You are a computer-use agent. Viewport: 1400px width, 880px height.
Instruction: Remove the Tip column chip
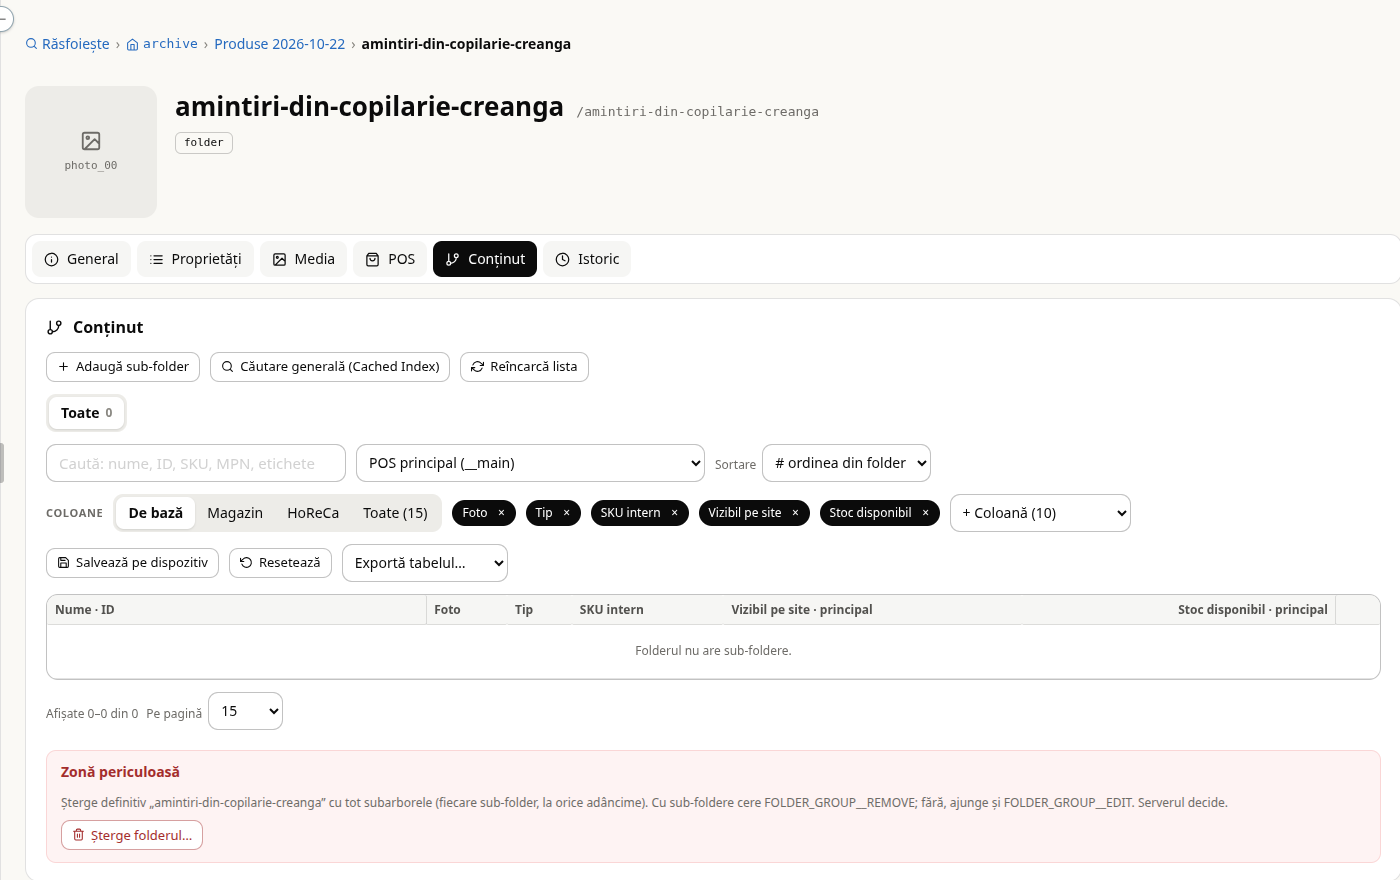coord(566,513)
